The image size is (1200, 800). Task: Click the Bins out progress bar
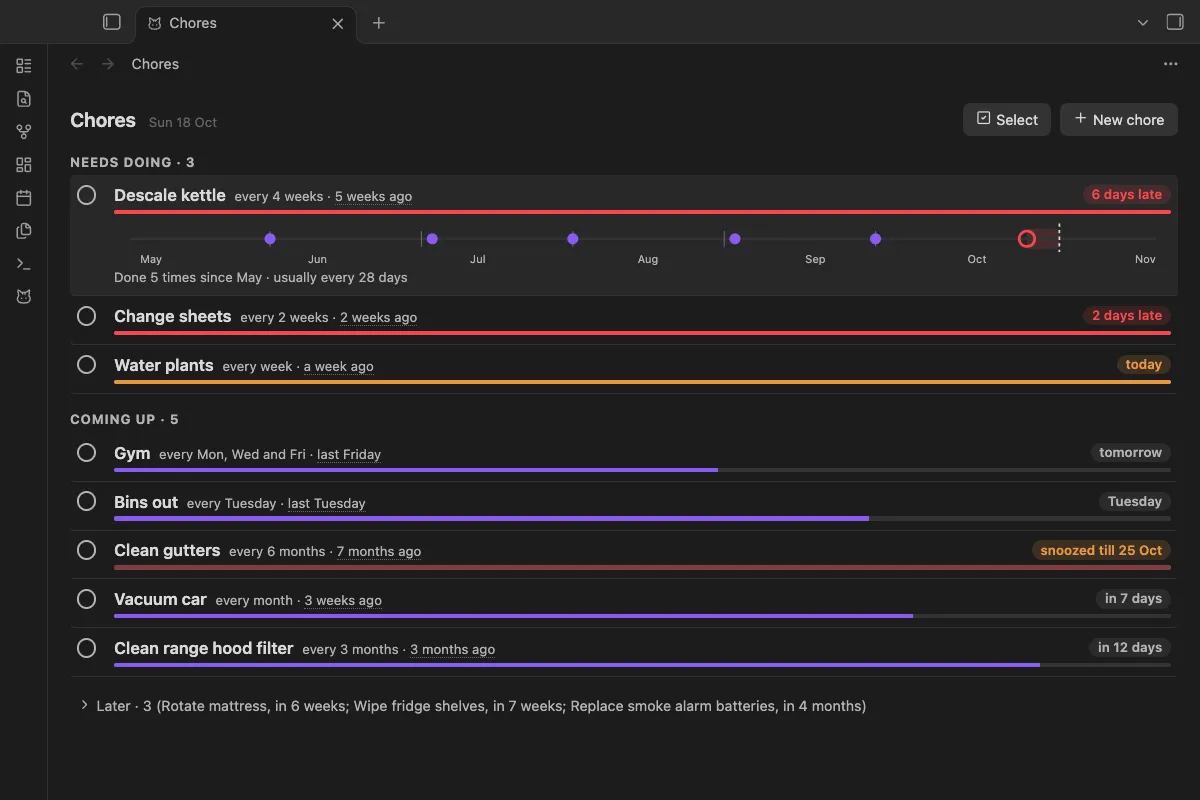(x=642, y=518)
